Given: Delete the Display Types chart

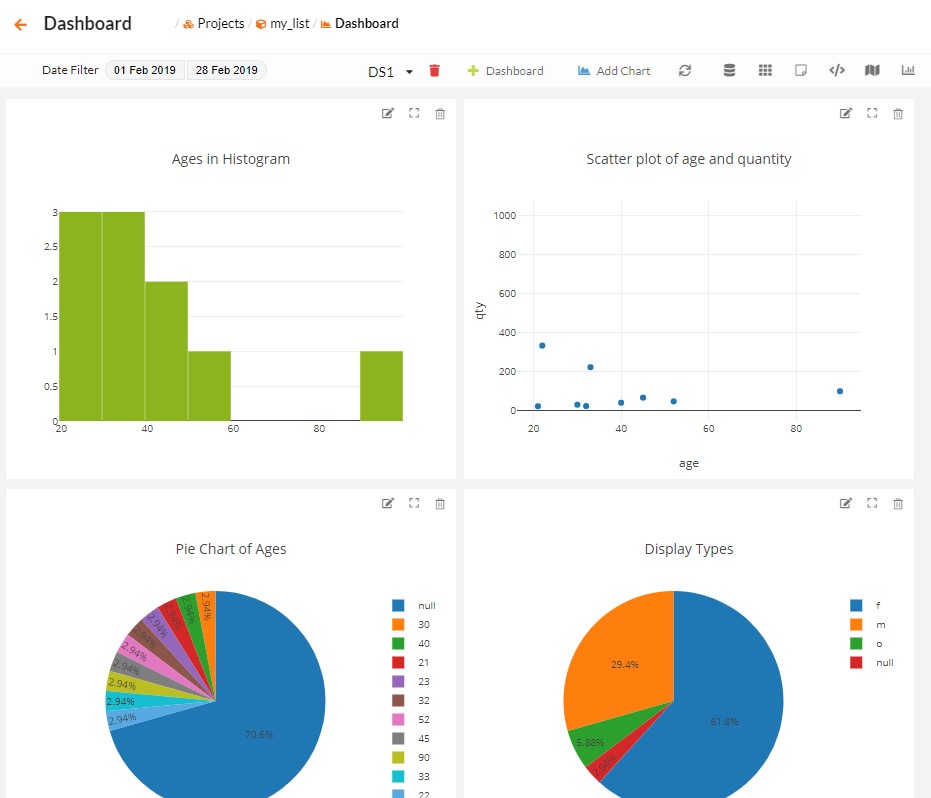Looking at the screenshot, I should 898,504.
